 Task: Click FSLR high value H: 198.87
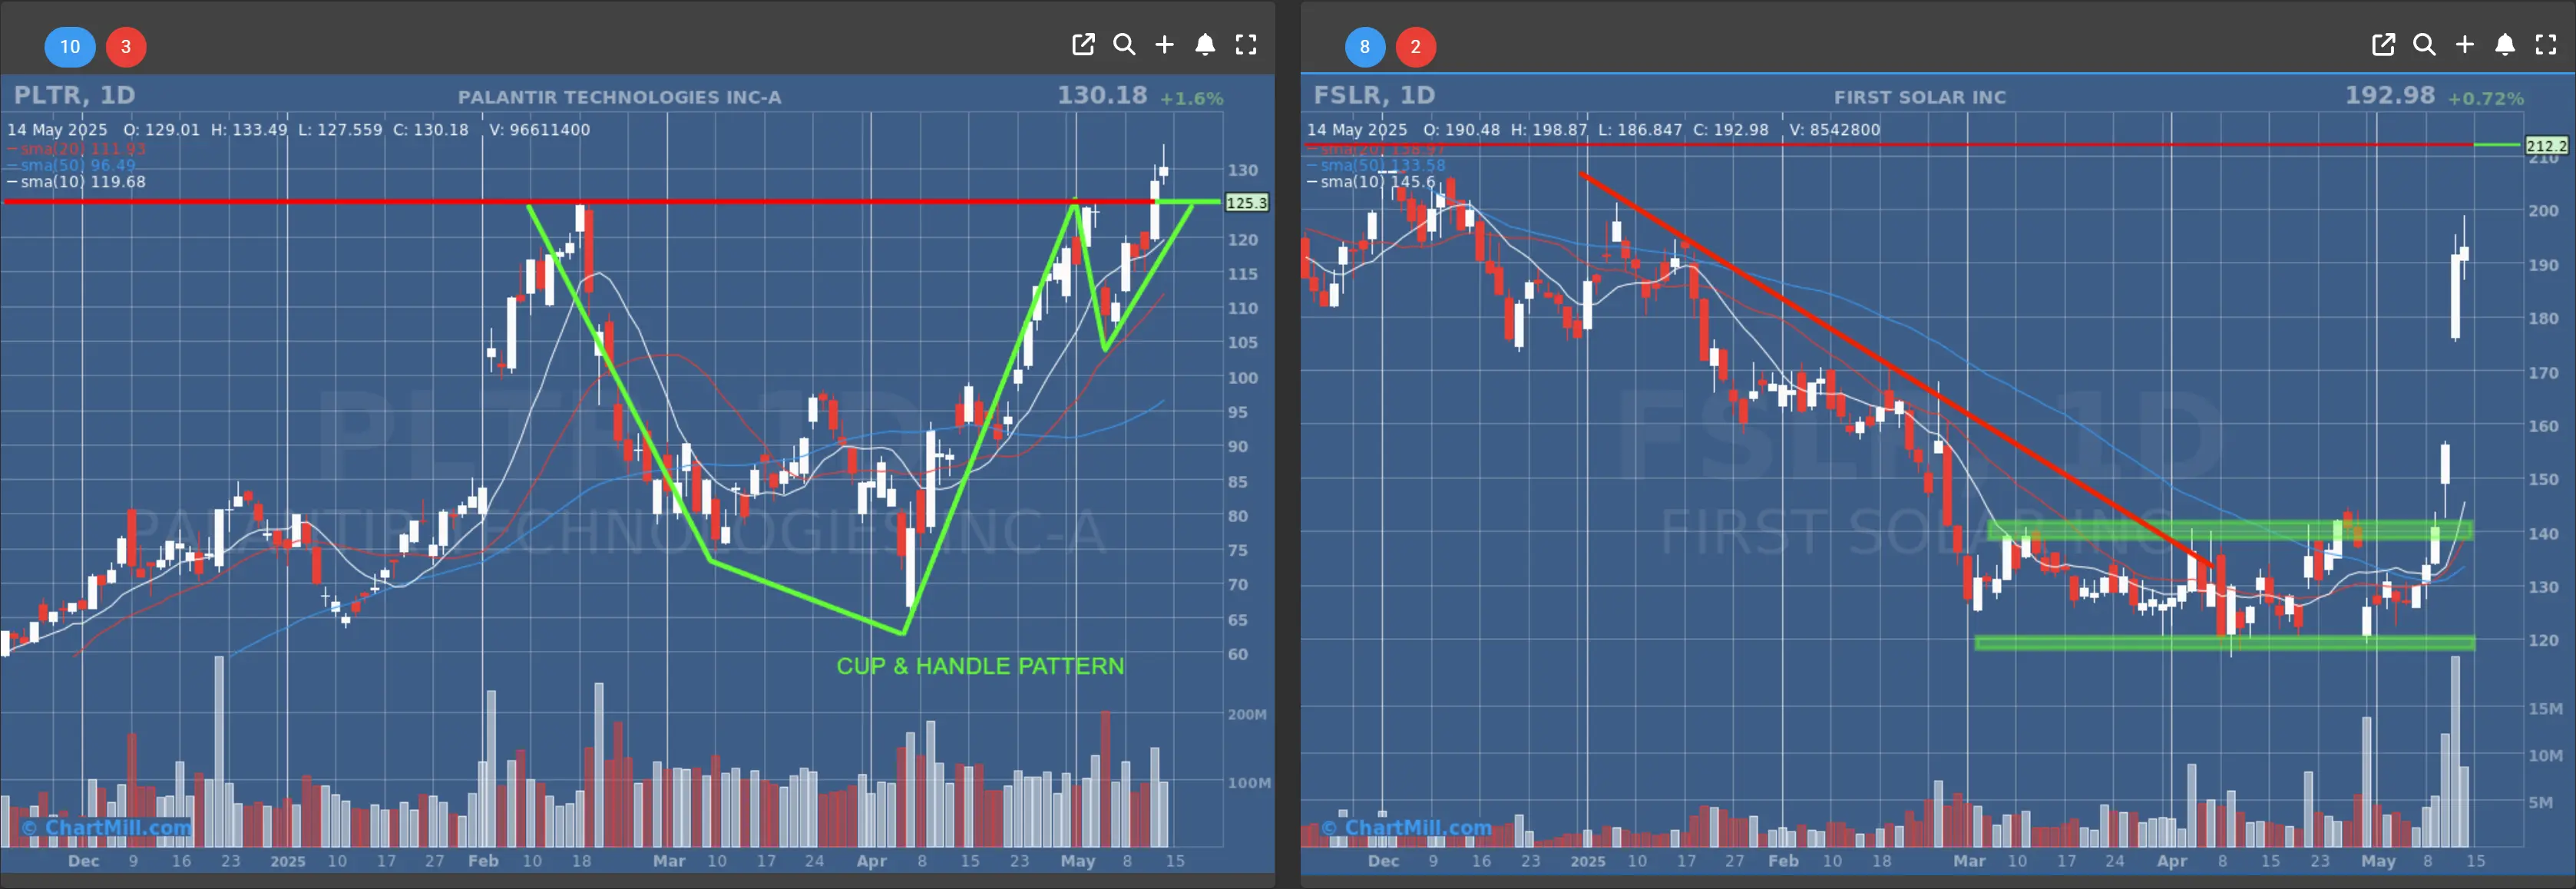coord(1548,130)
